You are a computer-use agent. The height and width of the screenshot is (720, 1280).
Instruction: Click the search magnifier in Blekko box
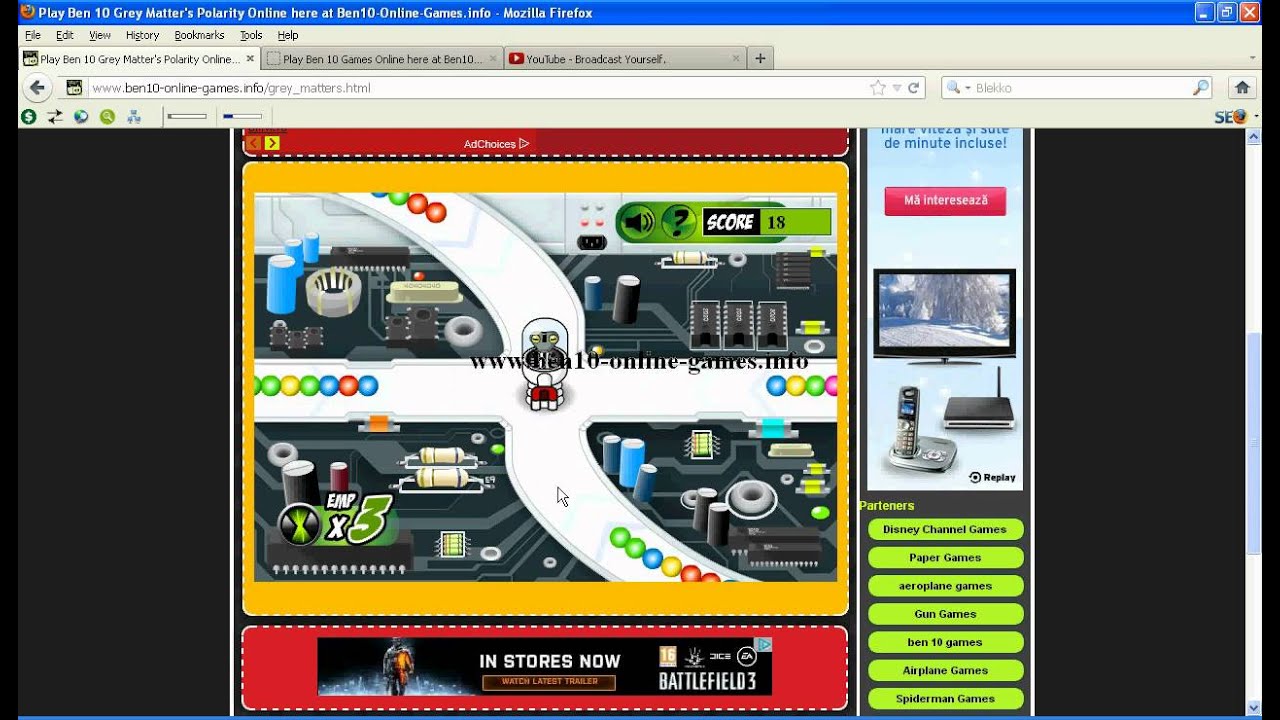pyautogui.click(x=1200, y=88)
